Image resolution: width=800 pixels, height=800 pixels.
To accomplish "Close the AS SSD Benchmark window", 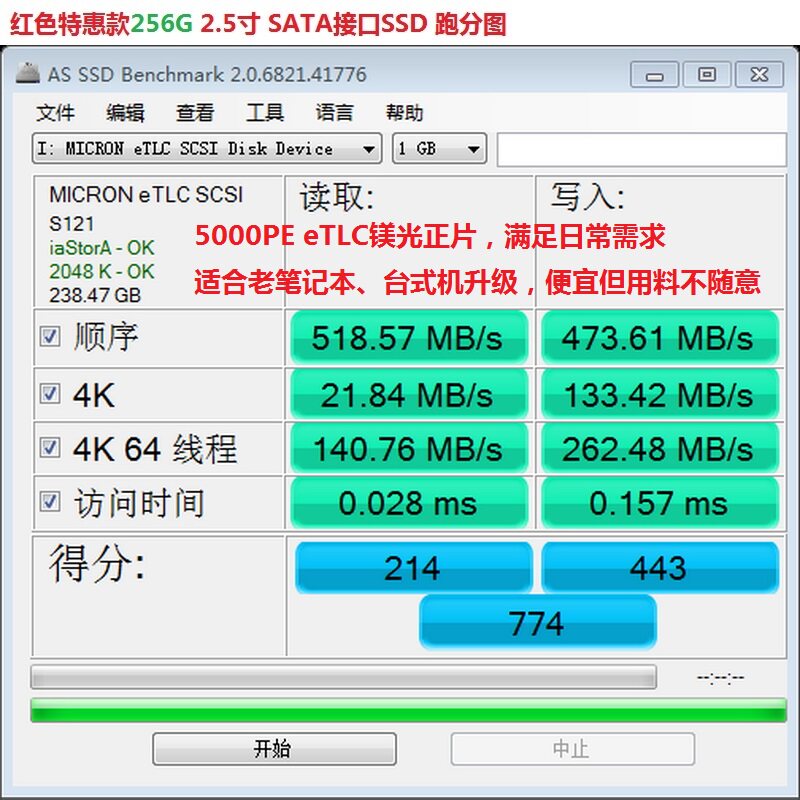I will coord(759,75).
